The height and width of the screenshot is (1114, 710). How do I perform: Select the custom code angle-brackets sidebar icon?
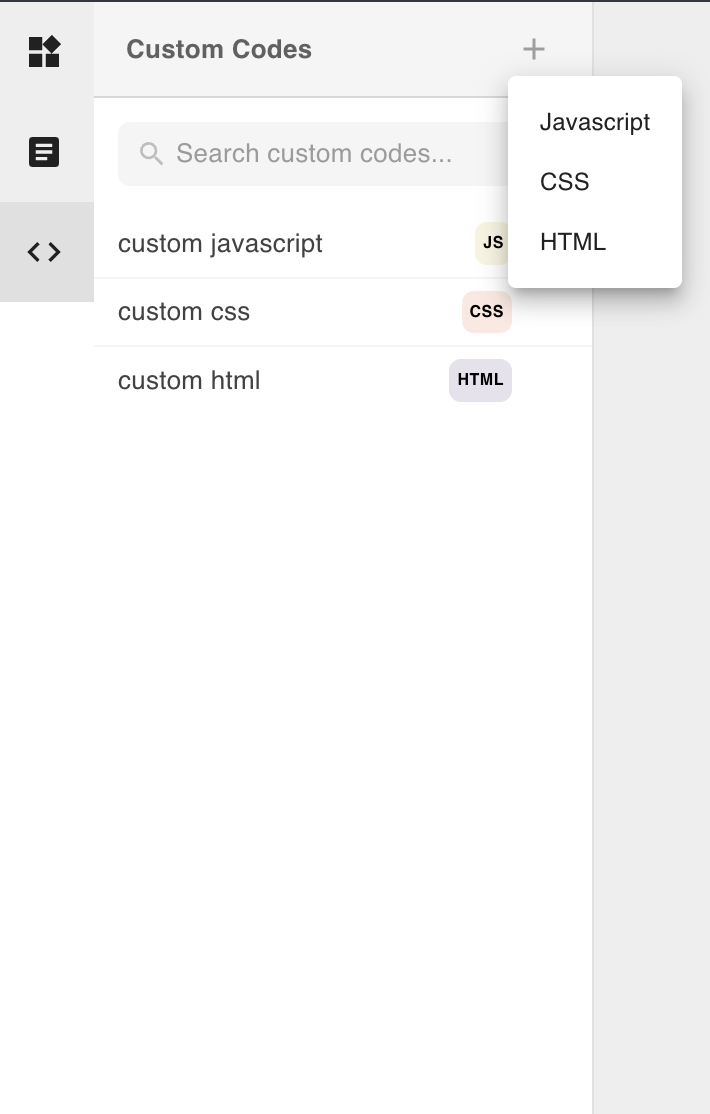pos(44,252)
